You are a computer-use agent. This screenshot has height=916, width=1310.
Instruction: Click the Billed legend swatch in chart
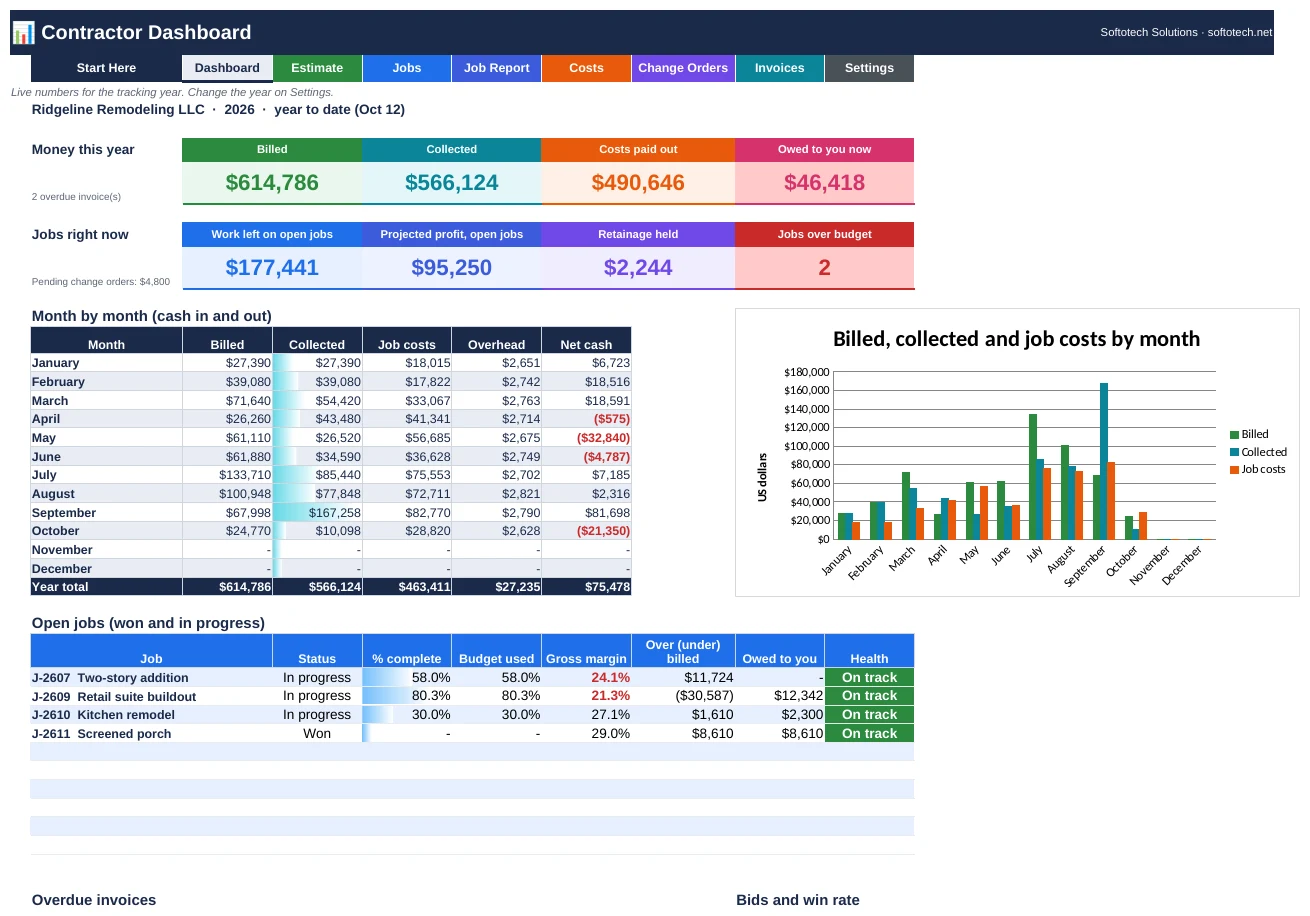pyautogui.click(x=1235, y=434)
